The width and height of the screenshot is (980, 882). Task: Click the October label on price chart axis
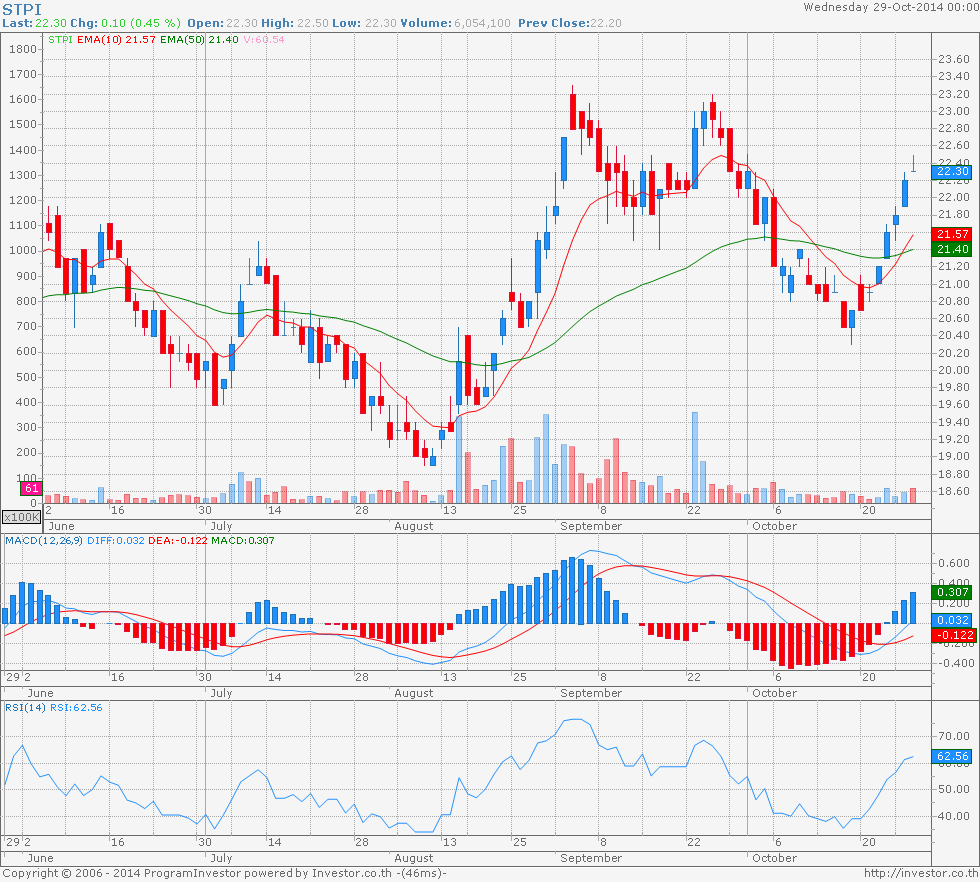(x=775, y=526)
